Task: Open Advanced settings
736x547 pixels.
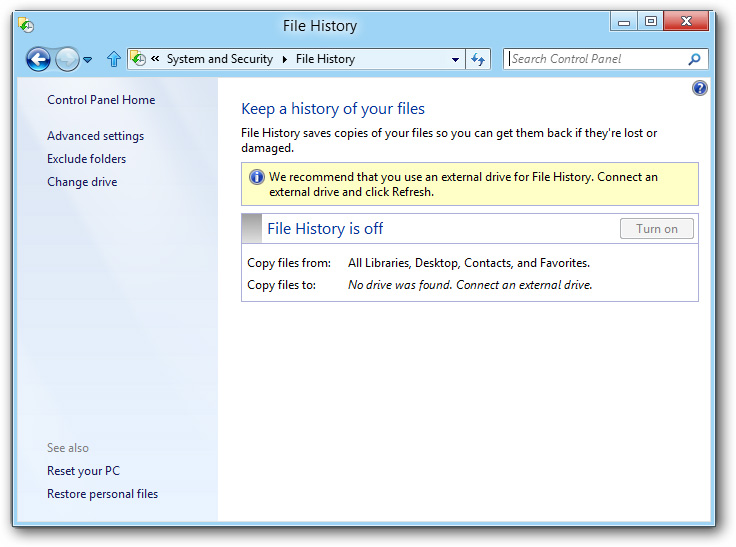Action: pyautogui.click(x=95, y=136)
